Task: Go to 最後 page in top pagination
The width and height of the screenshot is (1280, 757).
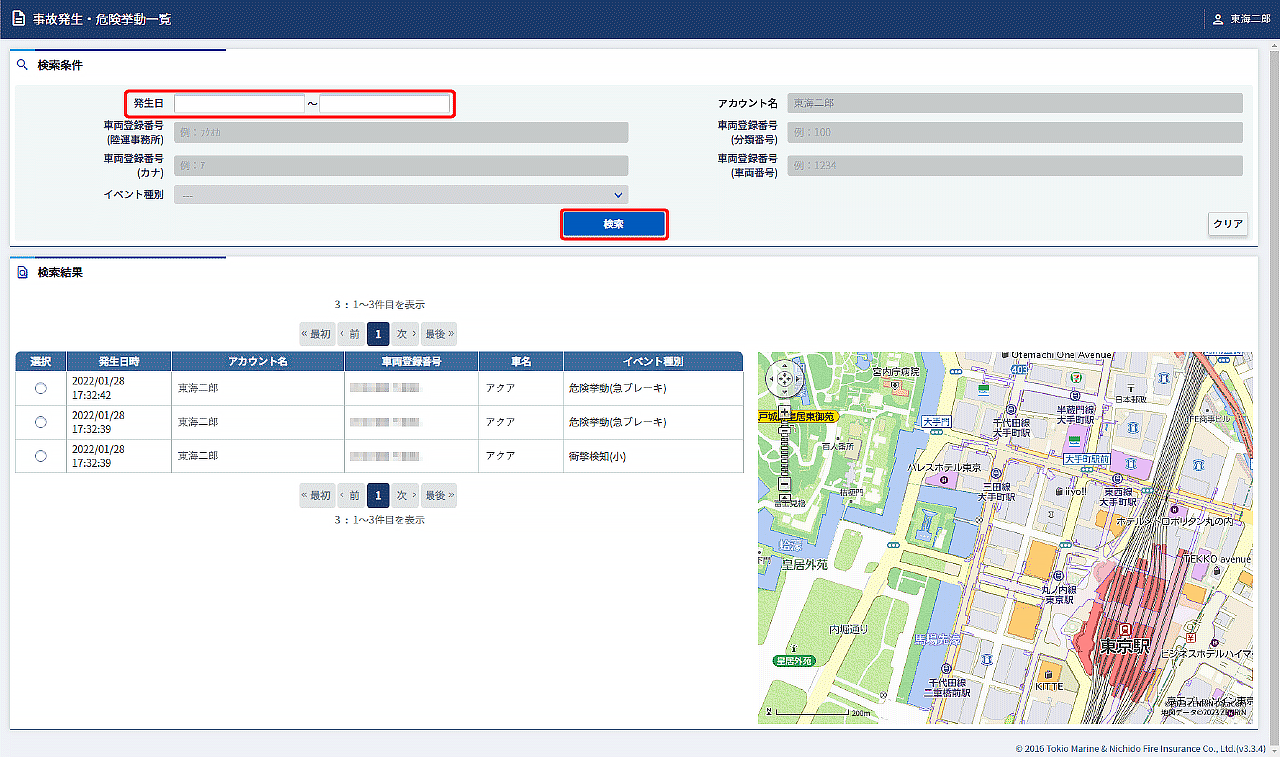Action: tap(439, 334)
